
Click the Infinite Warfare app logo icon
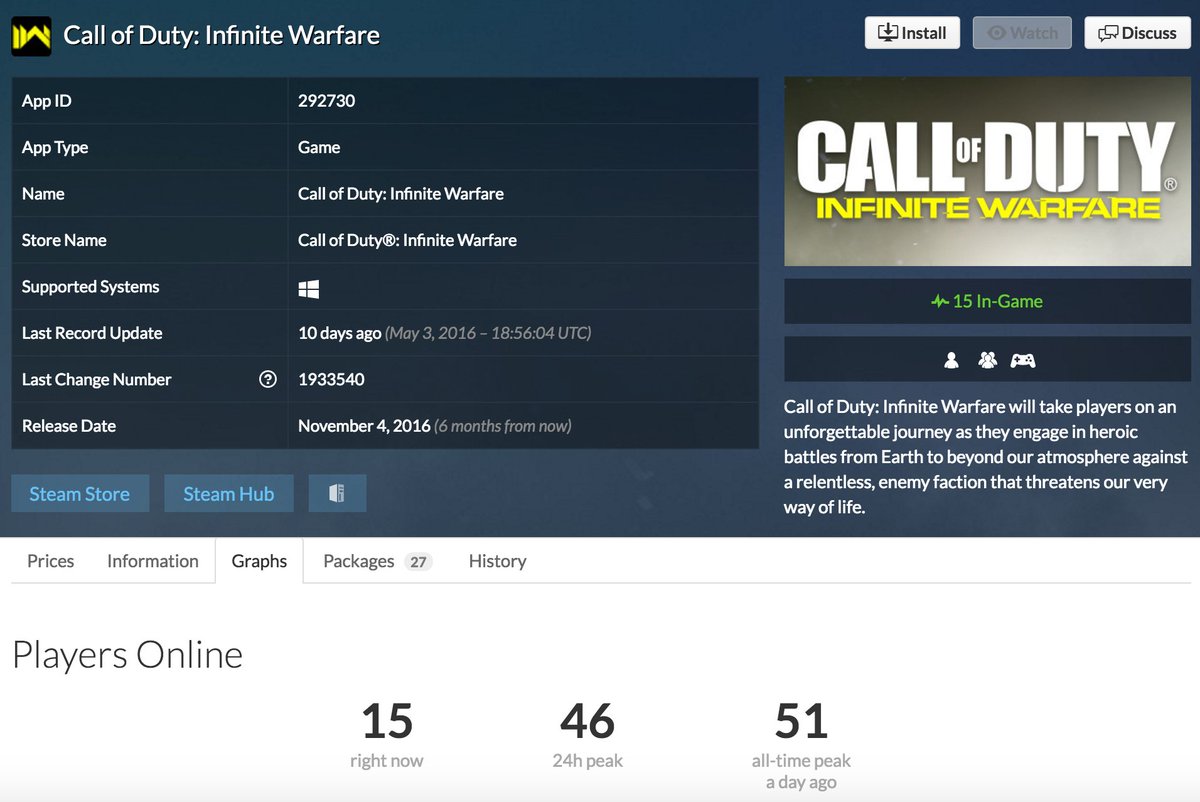tap(32, 37)
